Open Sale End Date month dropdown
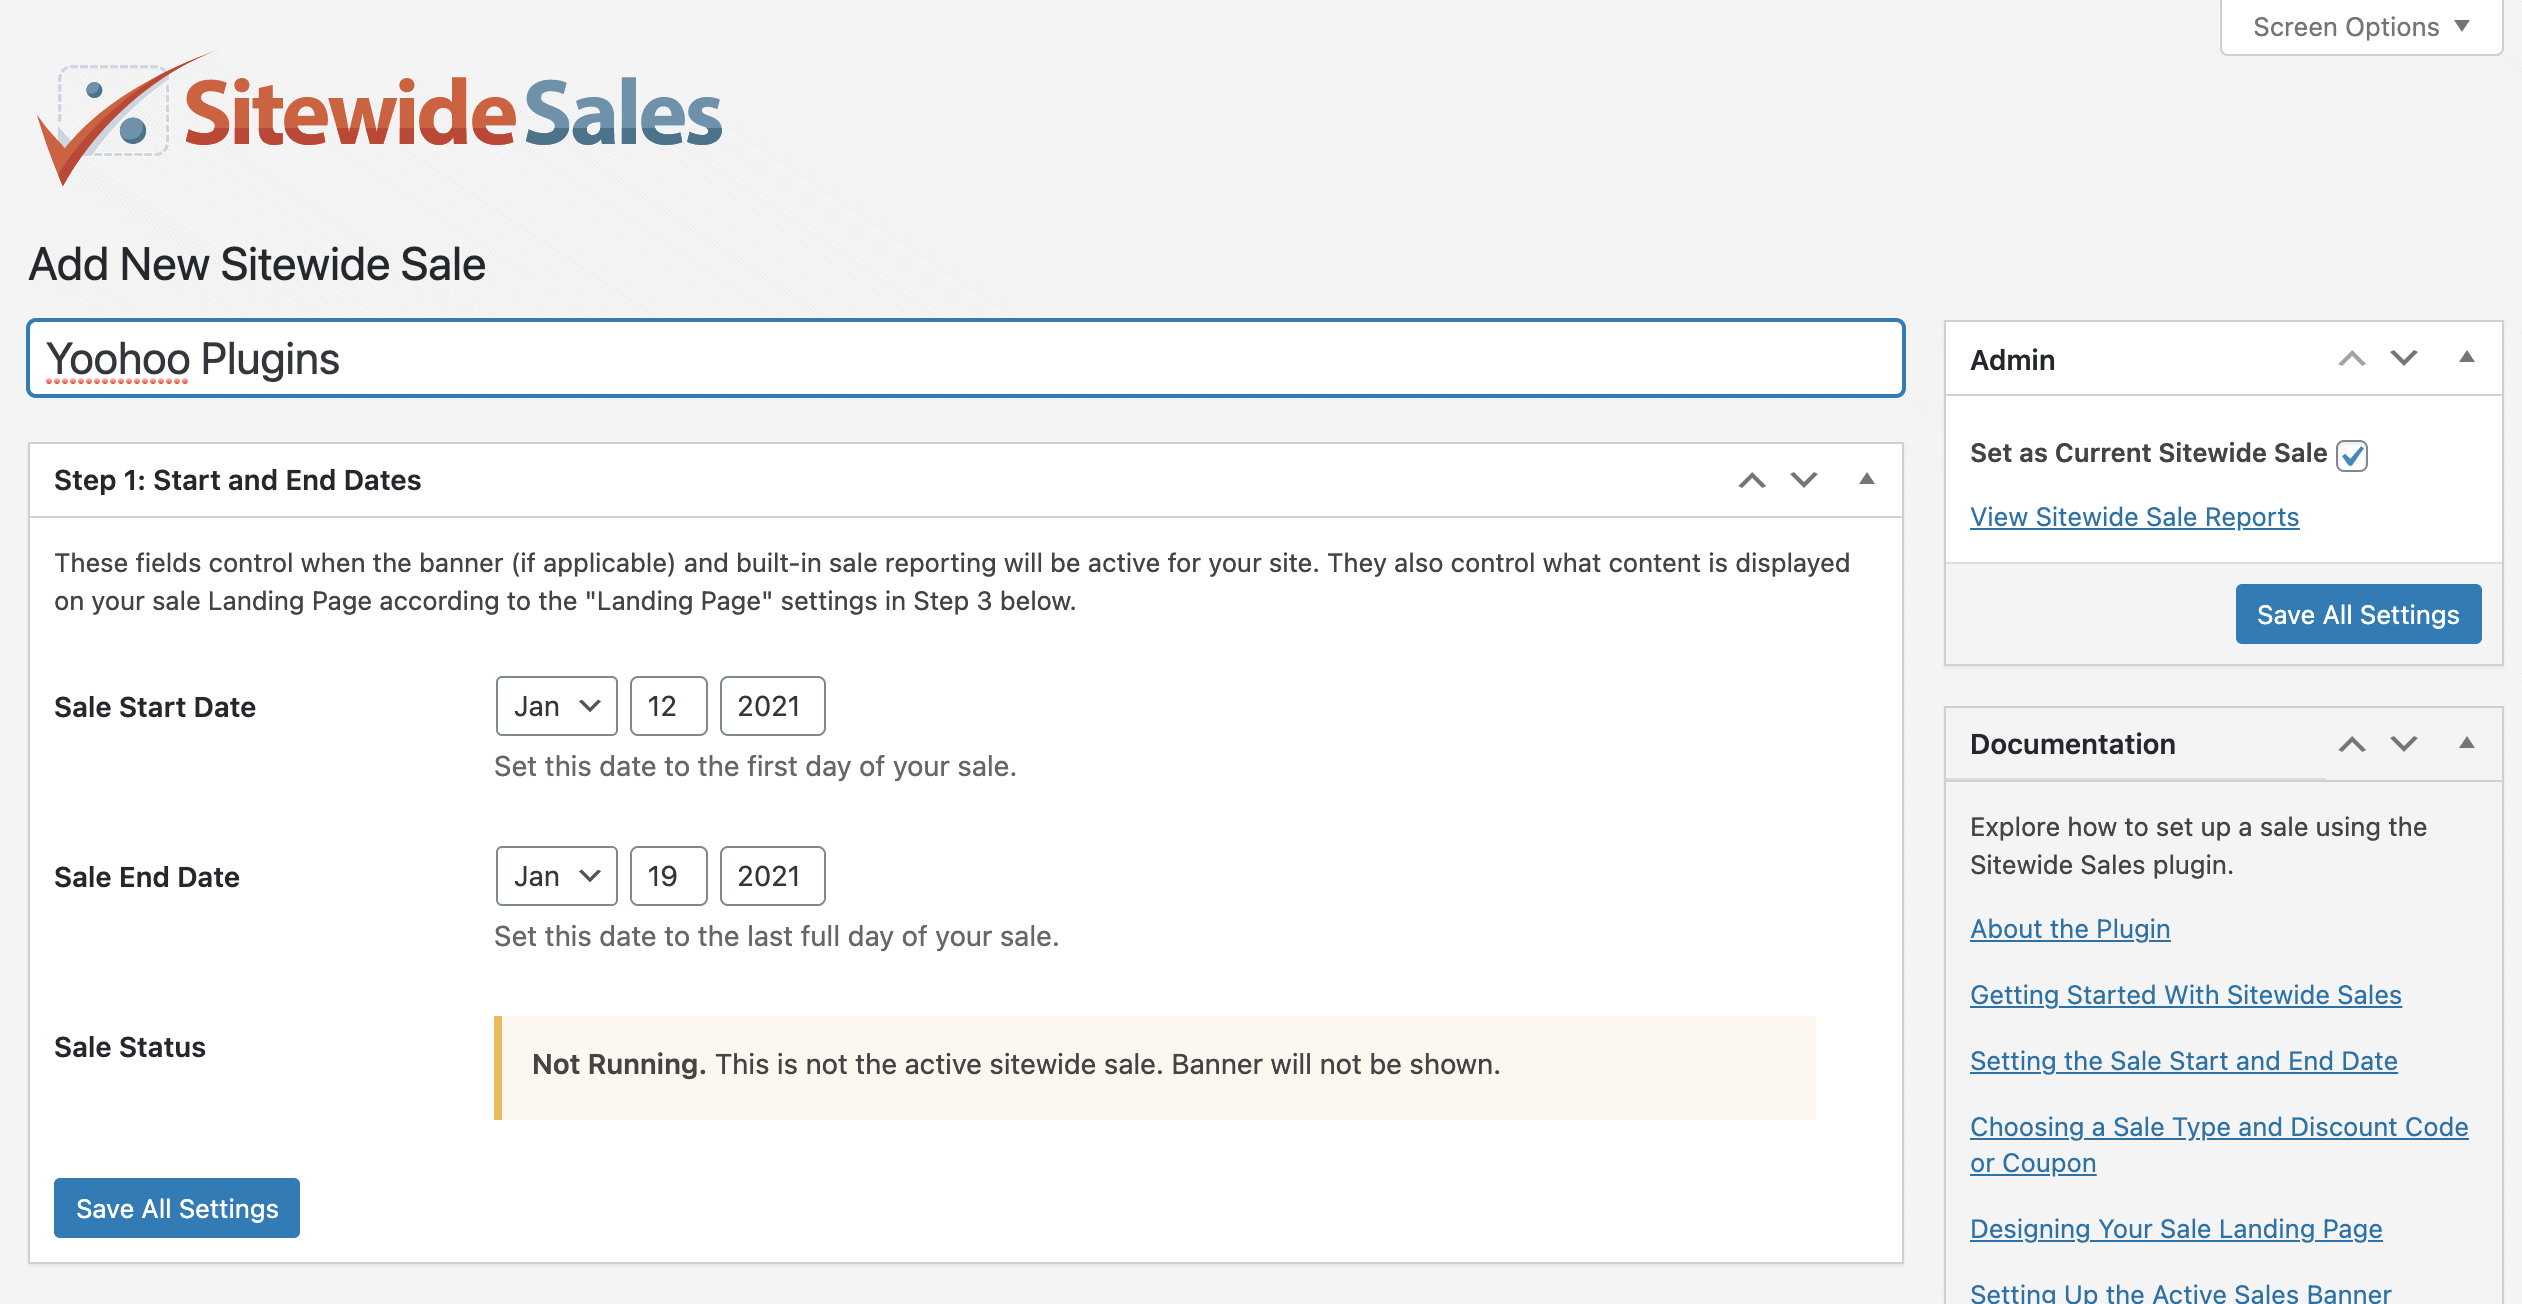Screen dimensions: 2522x1304 [x=557, y=876]
